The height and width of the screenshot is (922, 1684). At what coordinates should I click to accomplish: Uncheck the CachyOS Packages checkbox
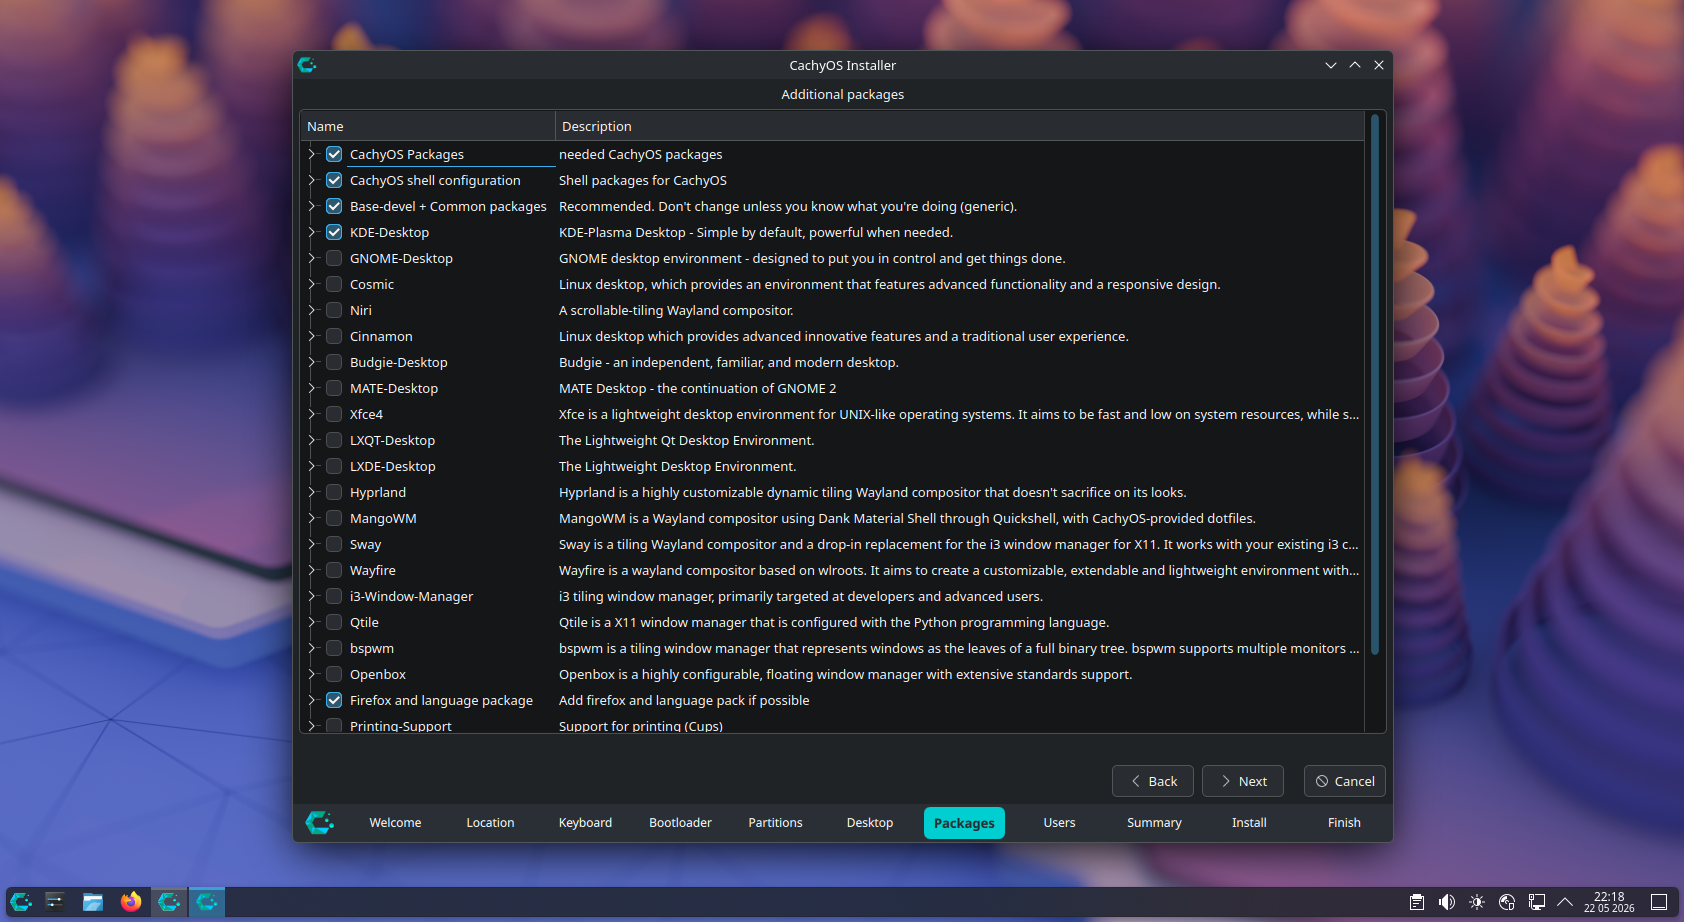point(334,154)
